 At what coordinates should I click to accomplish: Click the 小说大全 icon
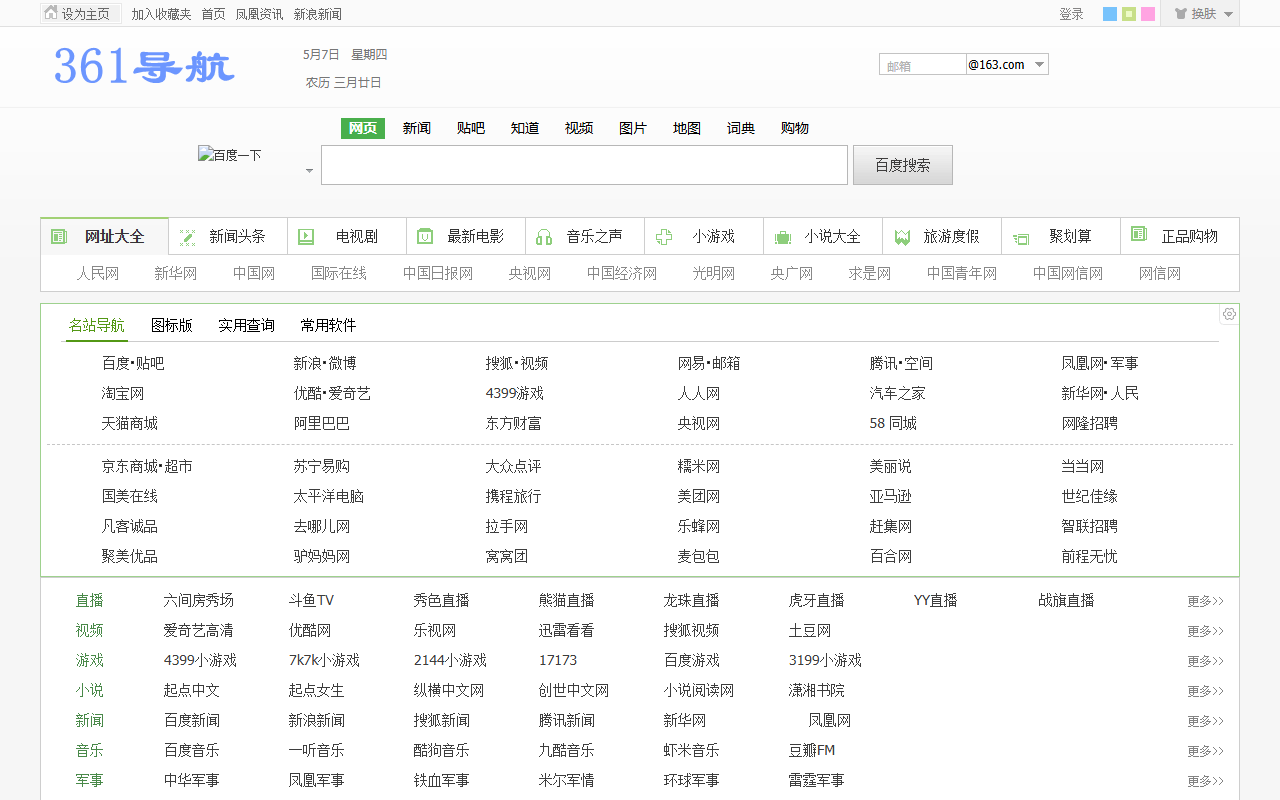click(783, 237)
